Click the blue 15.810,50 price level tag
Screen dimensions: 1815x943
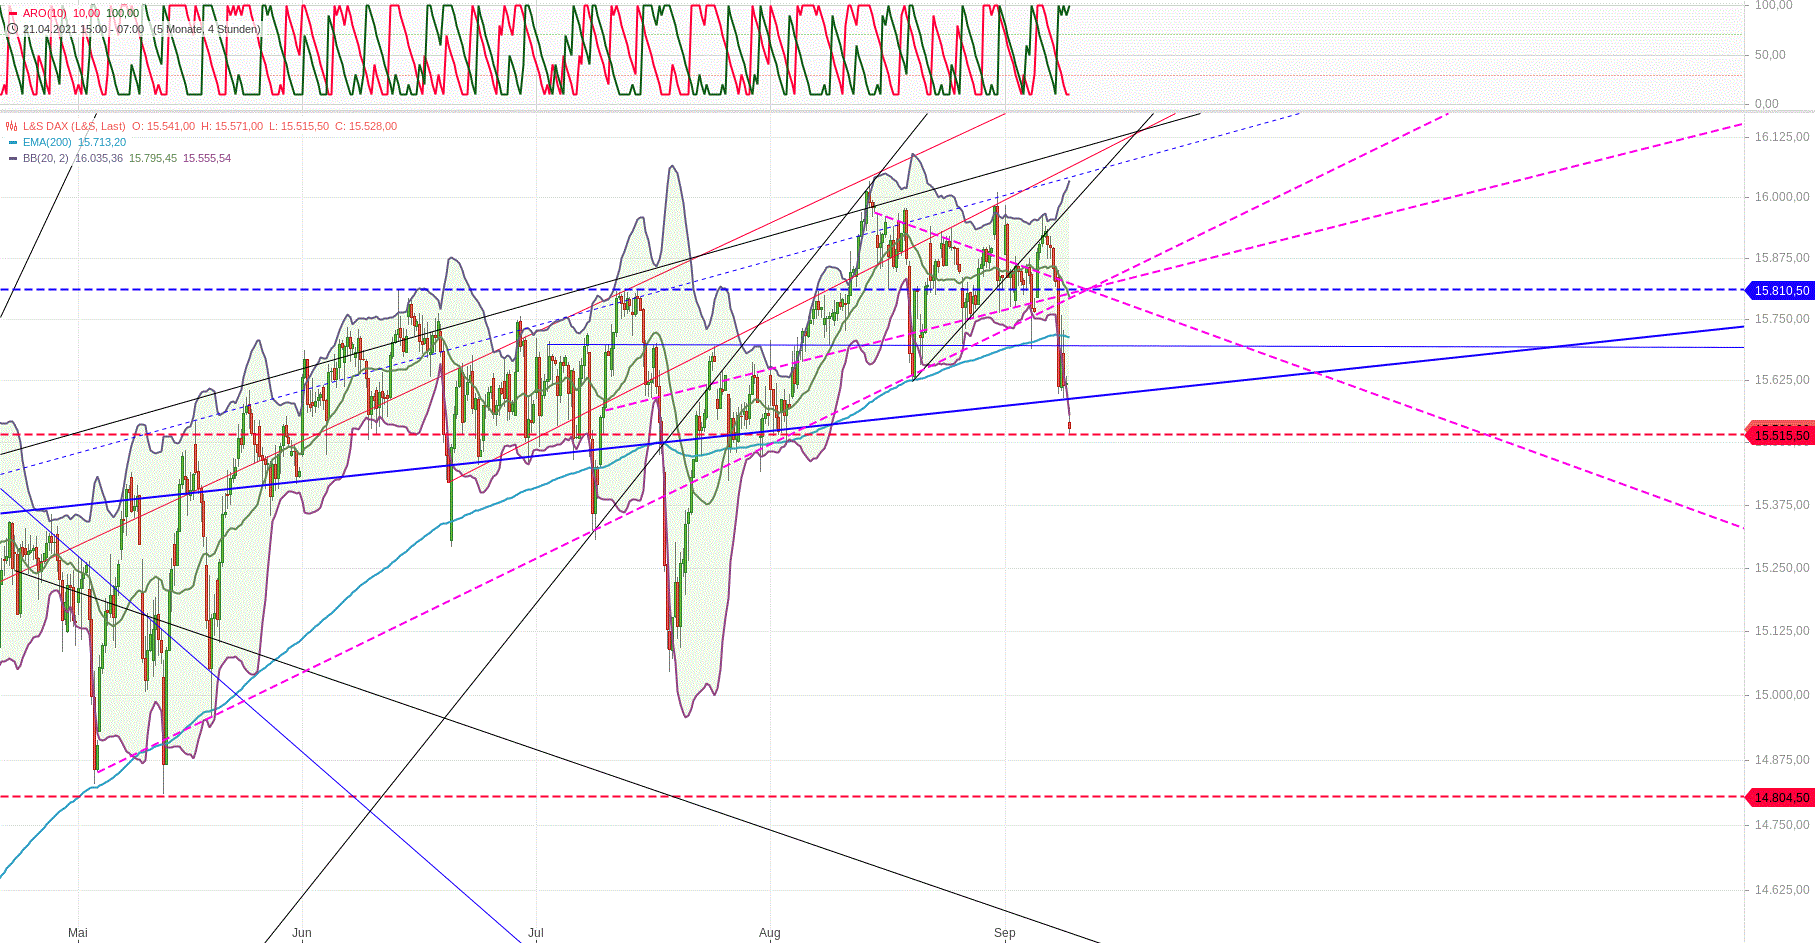[1780, 290]
